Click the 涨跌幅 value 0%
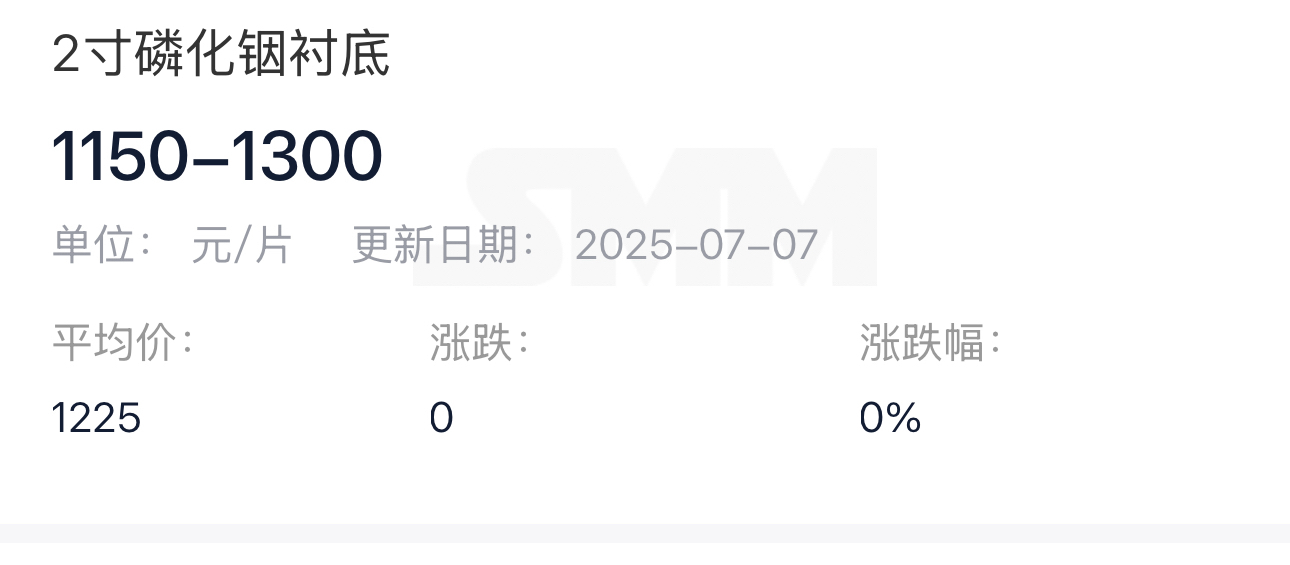This screenshot has width=1290, height=565. pyautogui.click(x=890, y=417)
